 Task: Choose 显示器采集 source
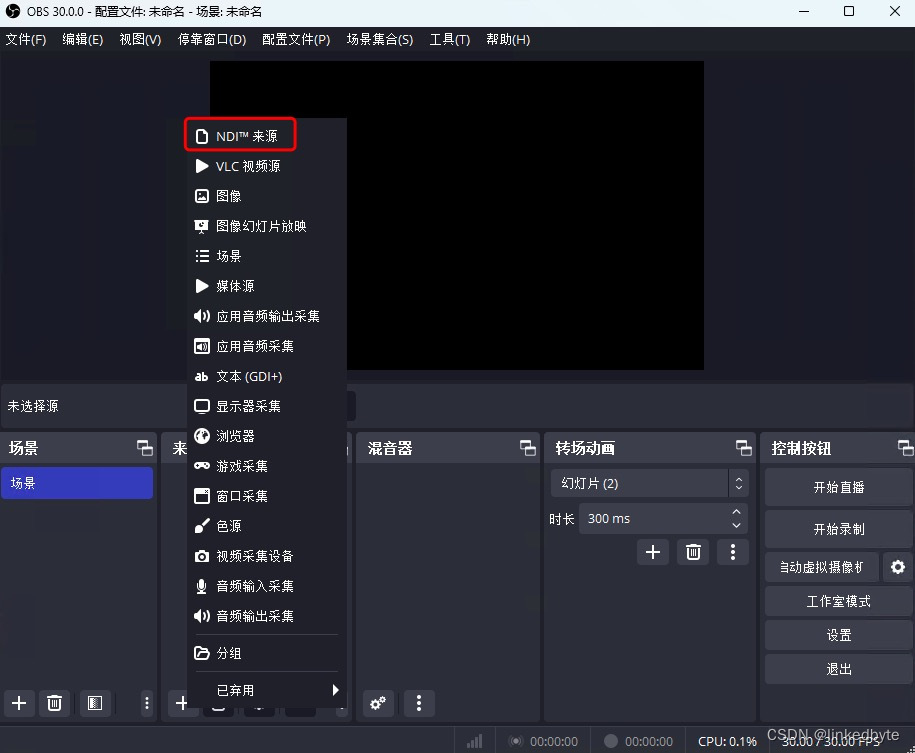(x=267, y=406)
